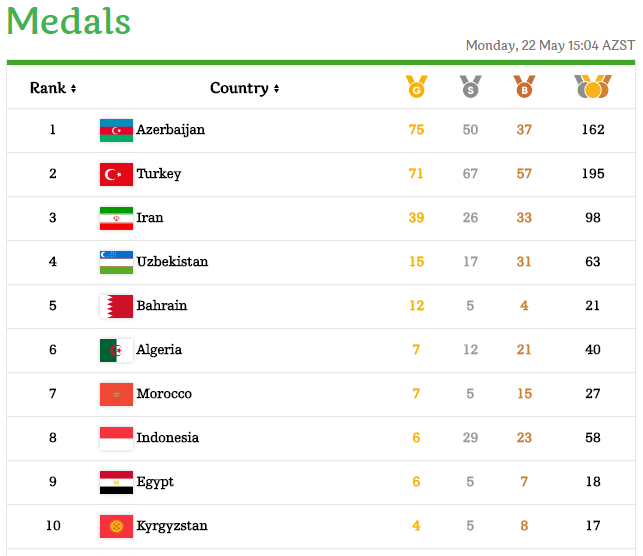643x556 pixels.
Task: Click the Algeria flag icon
Action: pos(116,350)
